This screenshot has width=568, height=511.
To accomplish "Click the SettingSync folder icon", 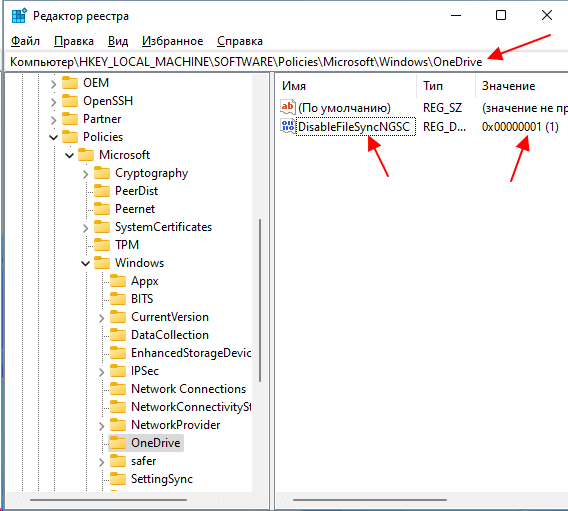I will (118, 478).
